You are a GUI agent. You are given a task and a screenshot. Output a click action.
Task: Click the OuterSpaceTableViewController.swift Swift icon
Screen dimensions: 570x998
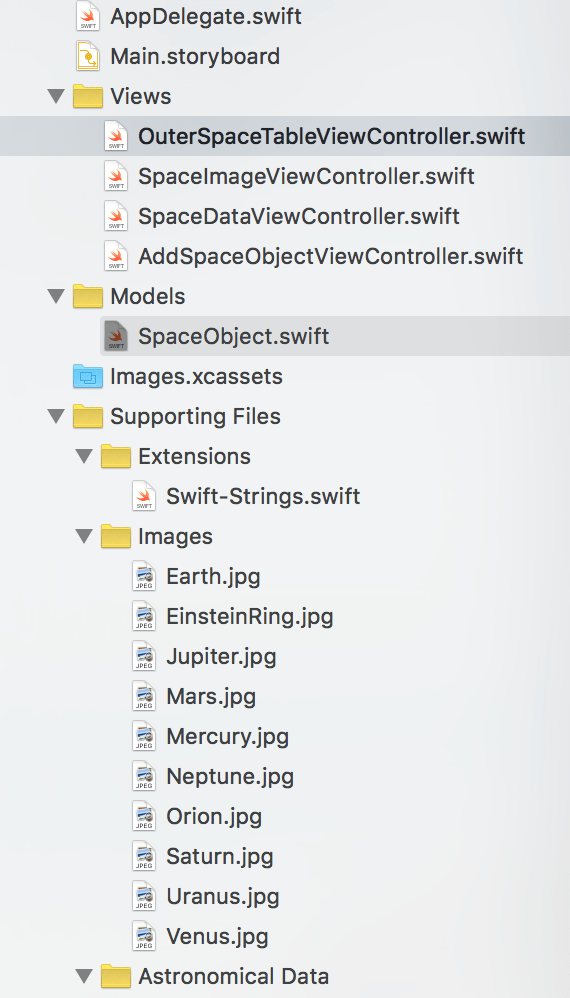click(x=116, y=136)
